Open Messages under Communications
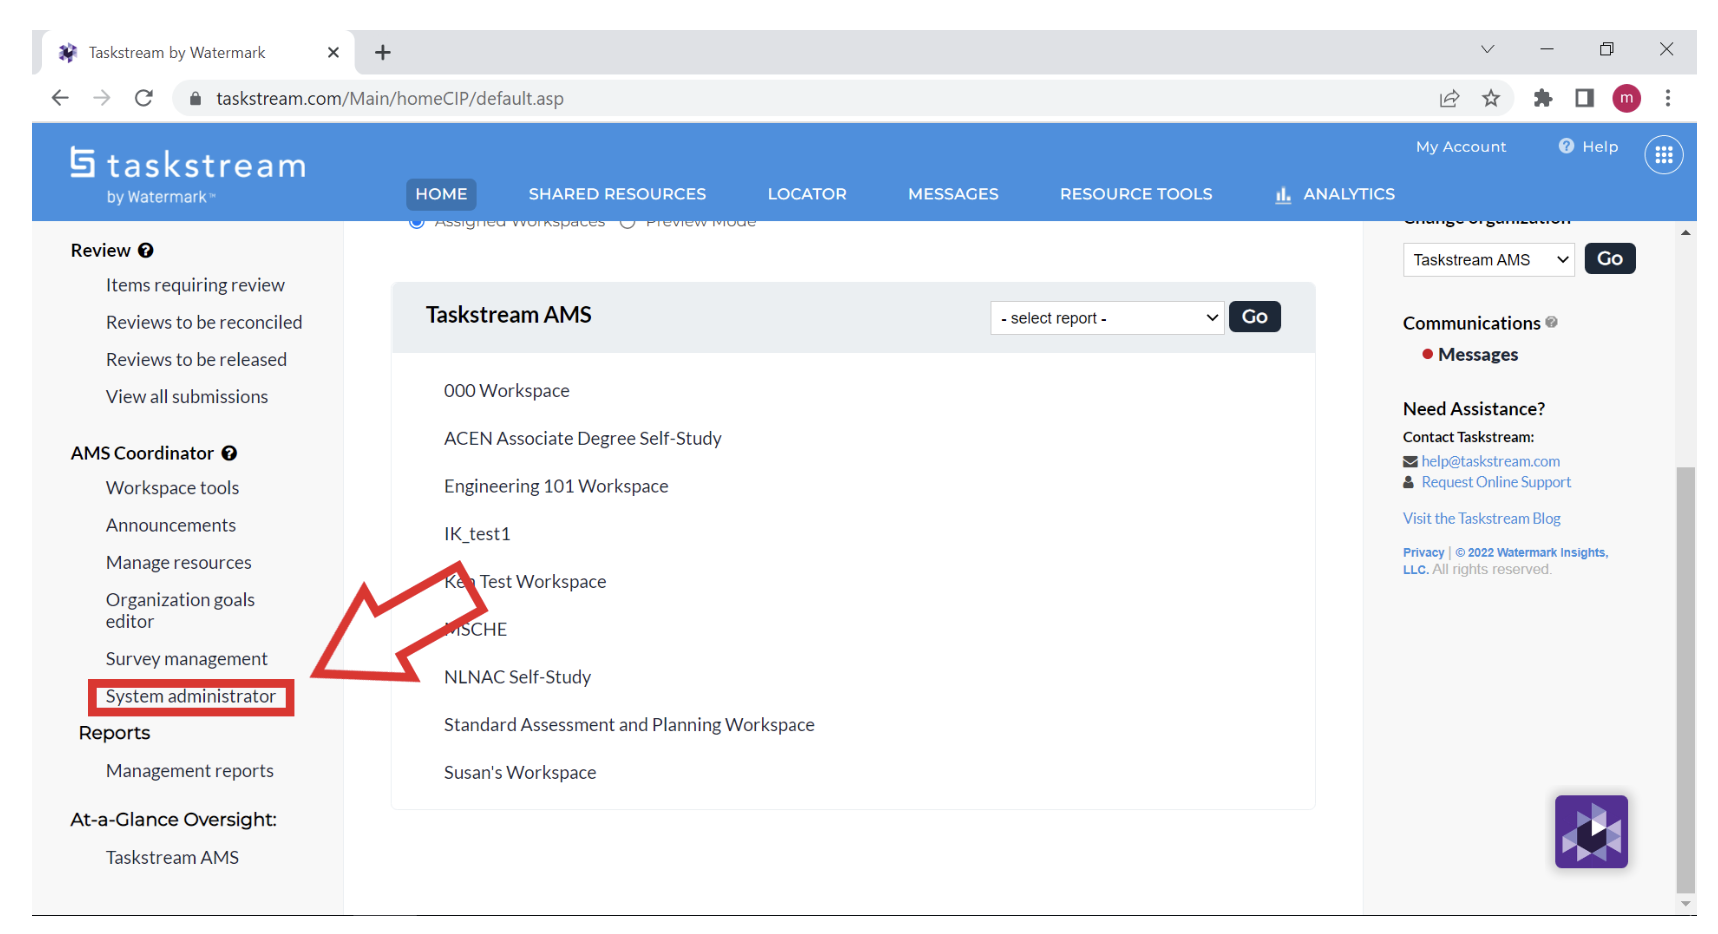 click(1478, 355)
